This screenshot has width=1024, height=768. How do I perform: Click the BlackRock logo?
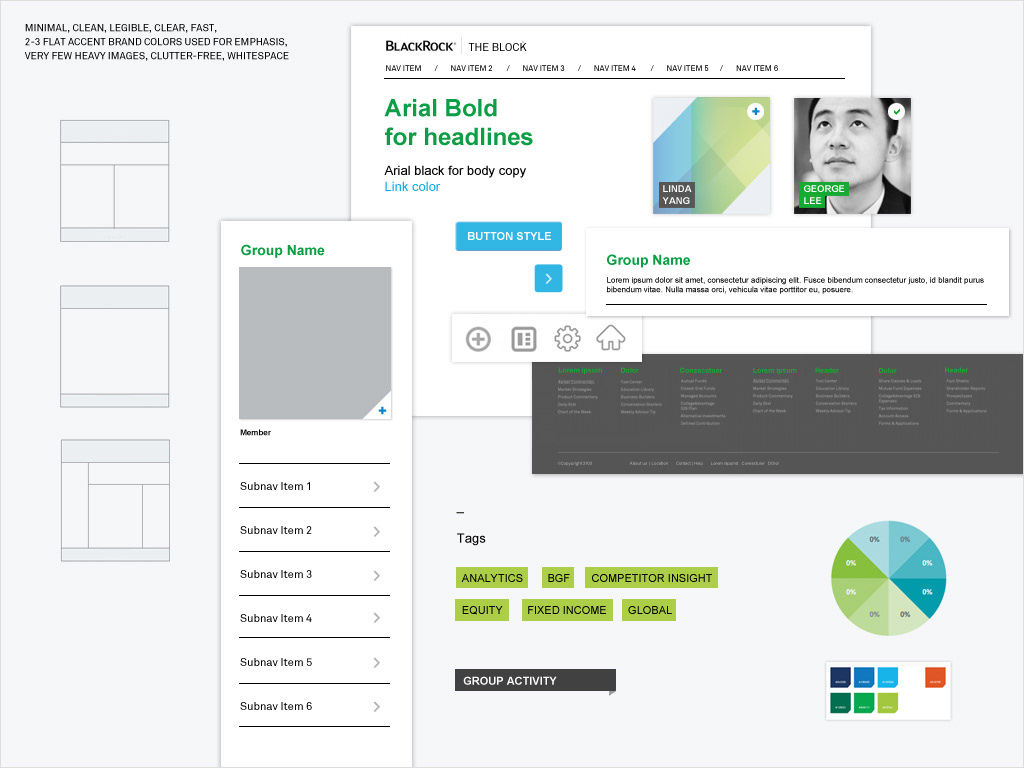(x=420, y=46)
